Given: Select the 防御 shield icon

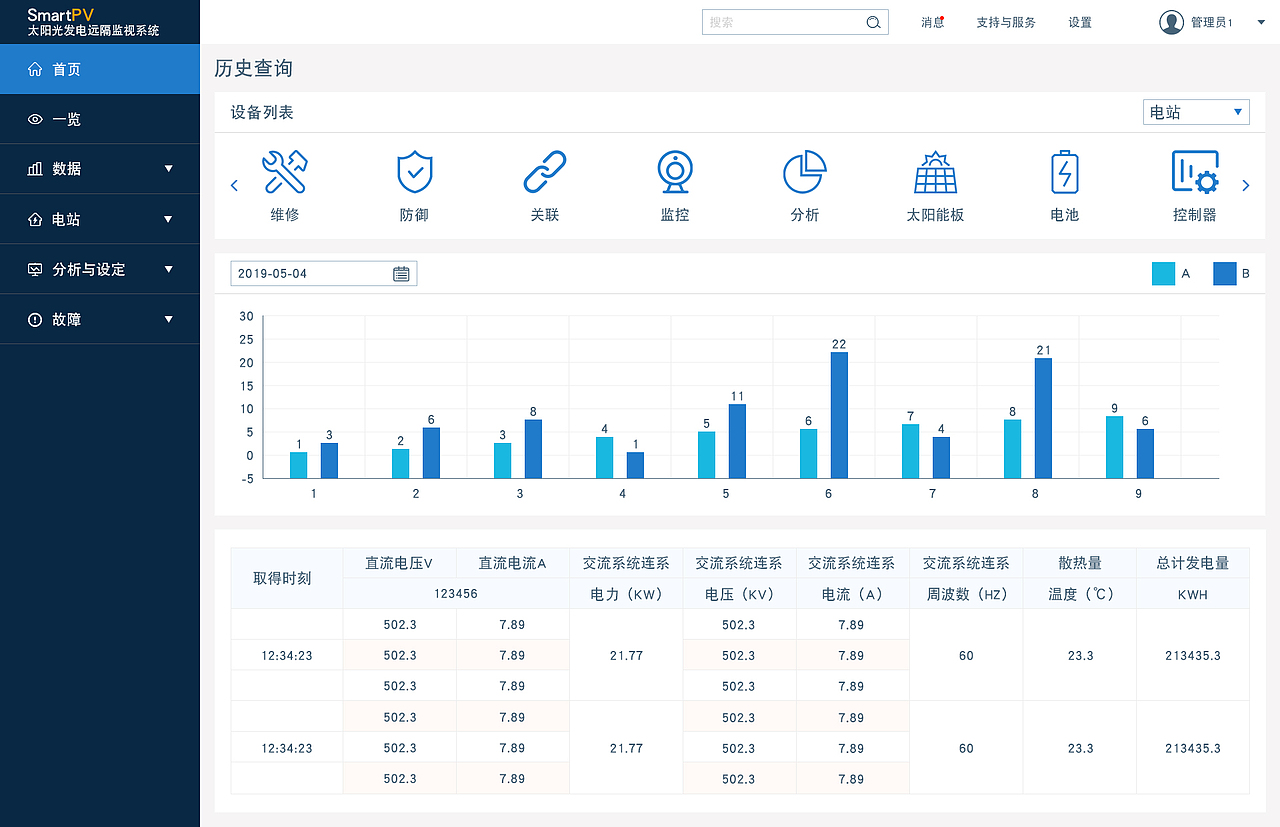Looking at the screenshot, I should tap(414, 172).
